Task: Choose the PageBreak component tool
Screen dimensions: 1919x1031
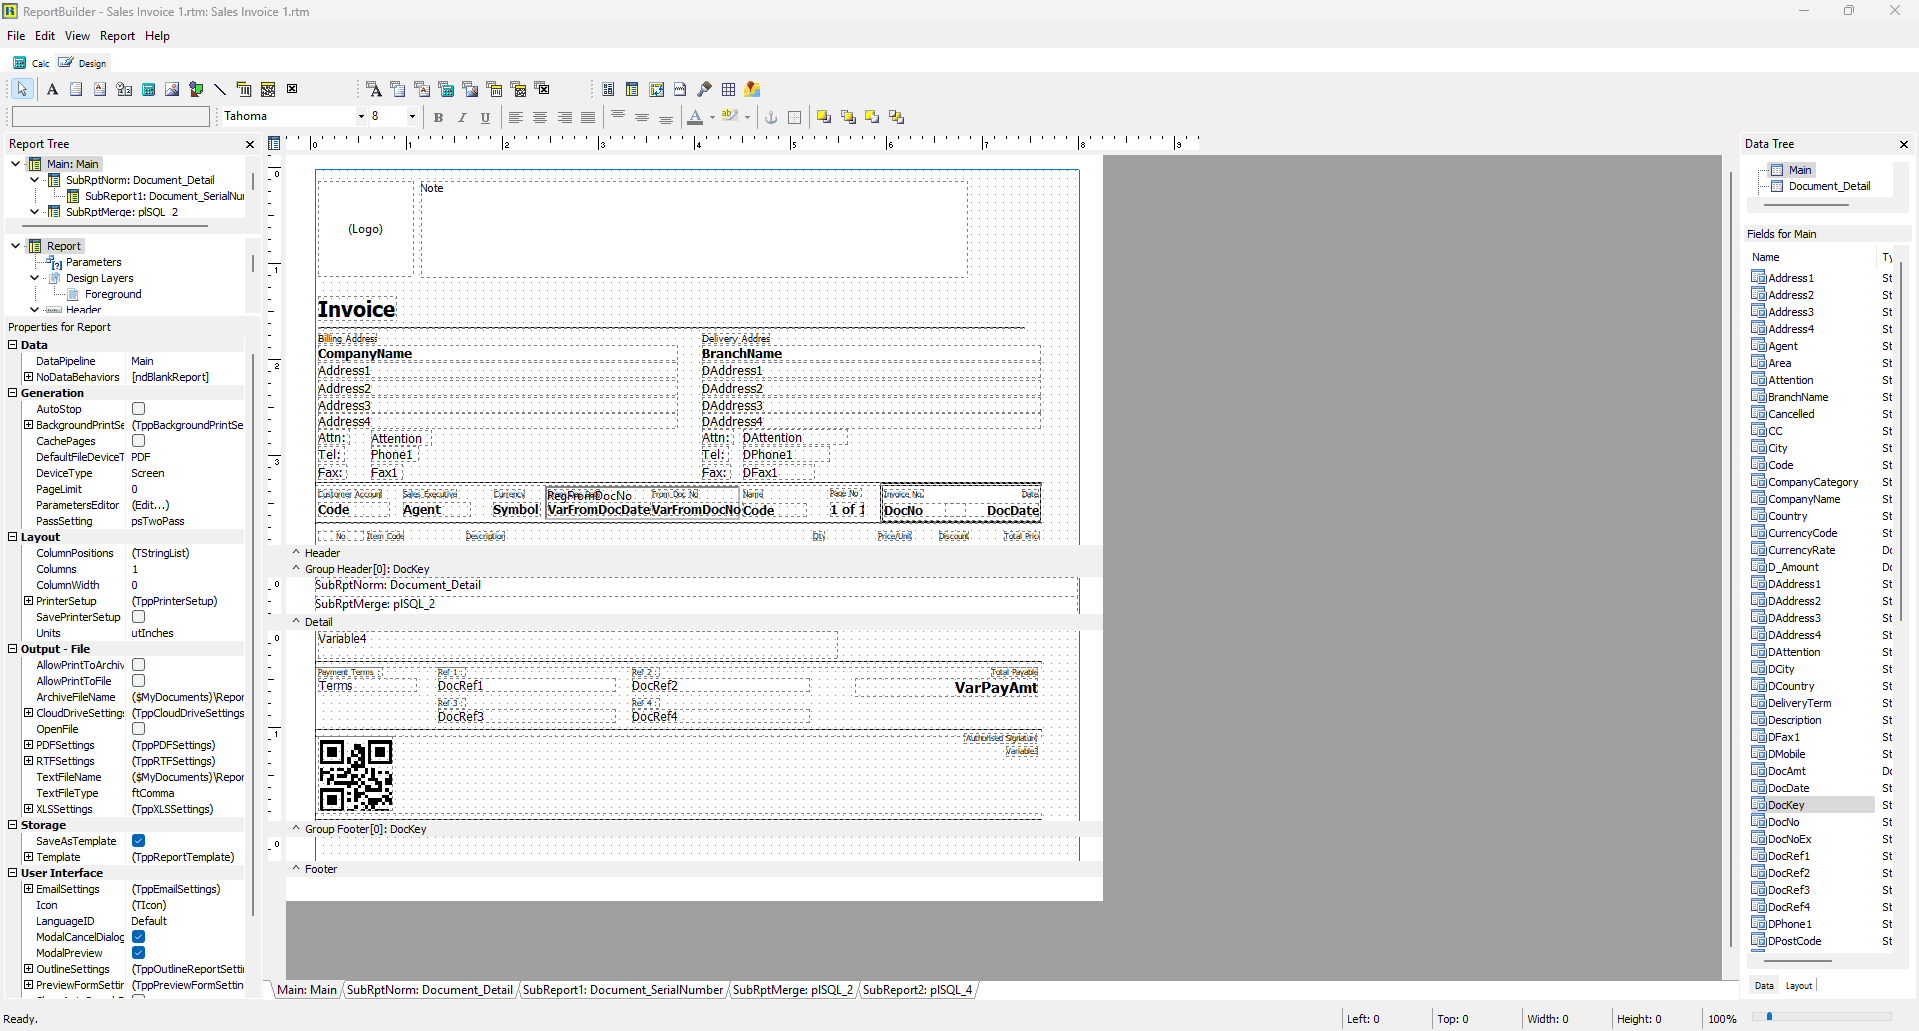Action: tap(680, 89)
